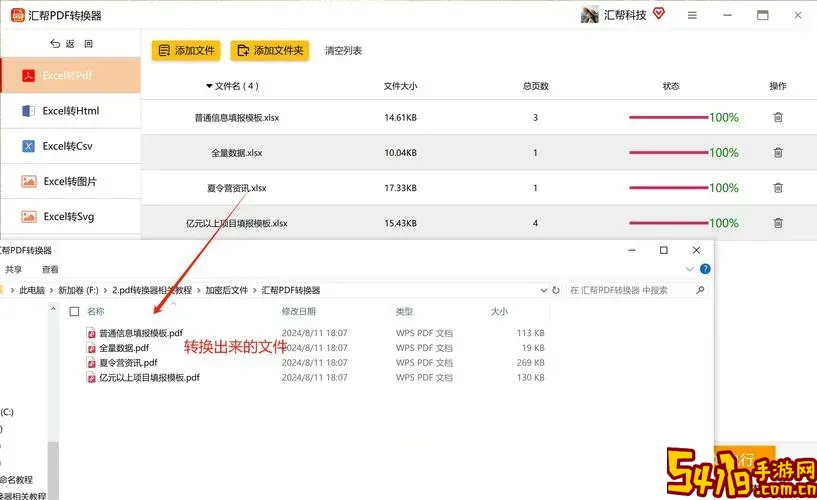
Task: Open Explorer help question mark icon
Action: [x=705, y=269]
